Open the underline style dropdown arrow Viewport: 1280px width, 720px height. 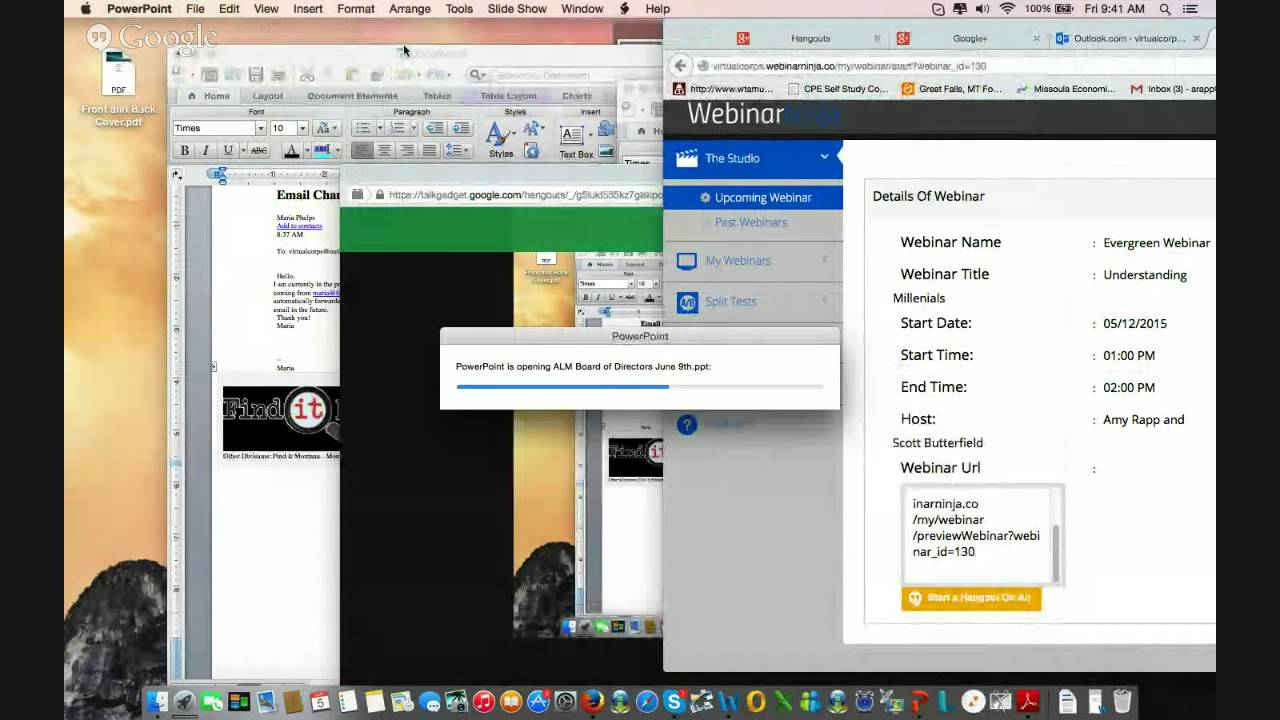coord(241,150)
